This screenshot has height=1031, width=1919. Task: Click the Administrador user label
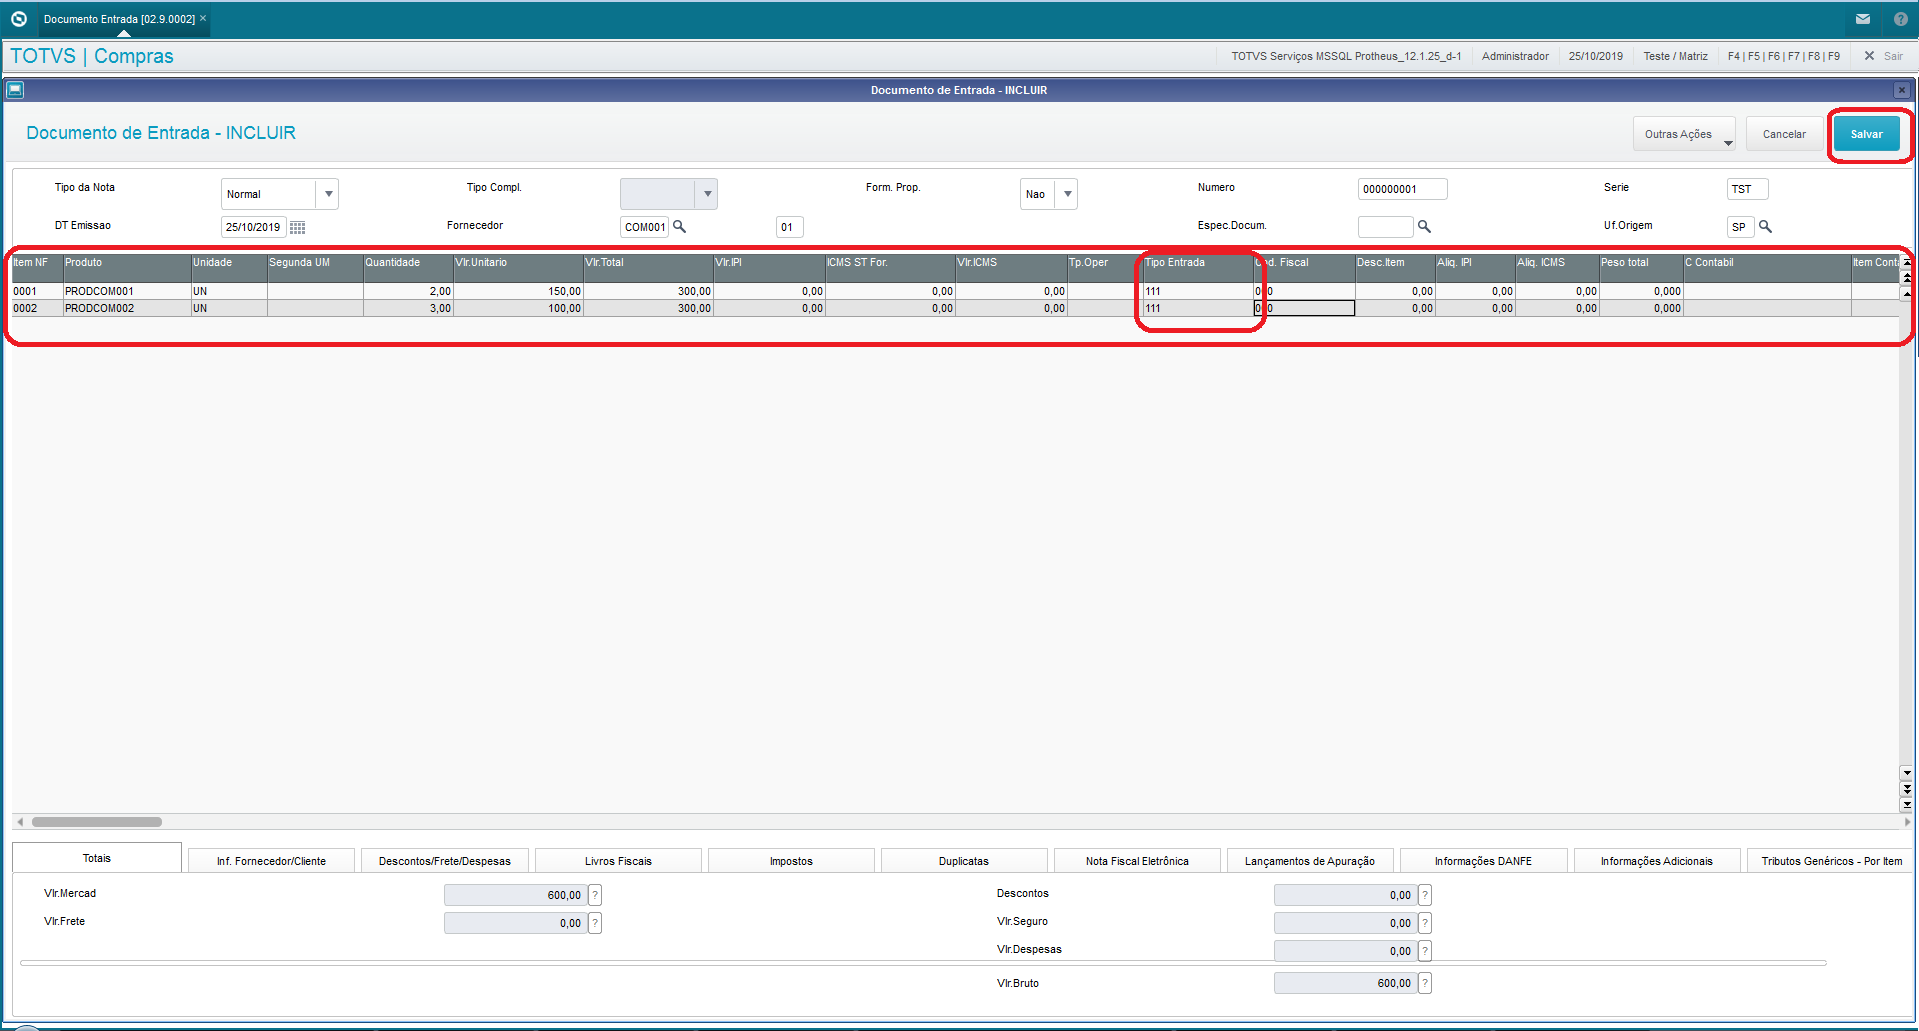[1515, 56]
